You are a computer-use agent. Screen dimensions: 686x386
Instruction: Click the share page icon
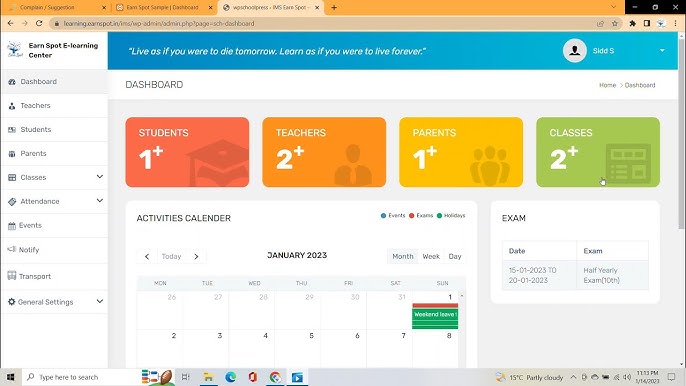[x=600, y=24]
